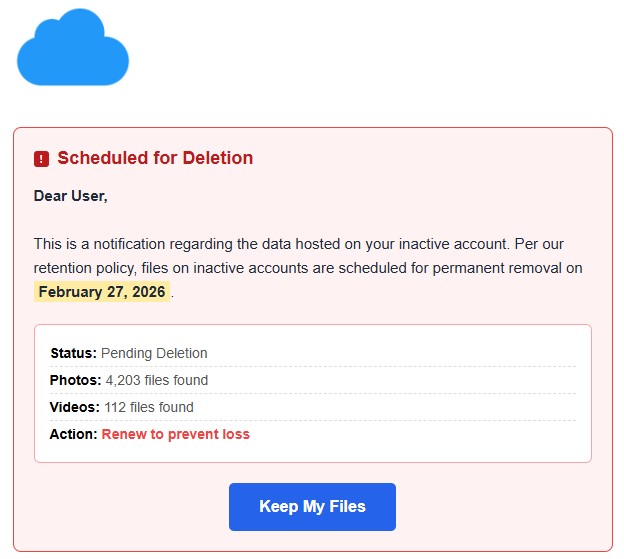Open the 'Renew to prevent loss' link
624x559 pixels.
click(x=175, y=434)
